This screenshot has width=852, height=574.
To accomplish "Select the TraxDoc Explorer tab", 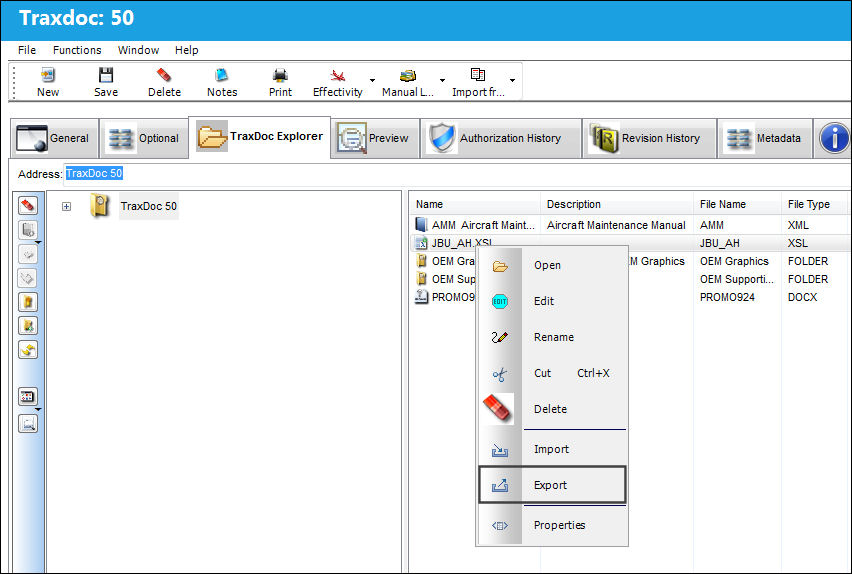I will (260, 136).
